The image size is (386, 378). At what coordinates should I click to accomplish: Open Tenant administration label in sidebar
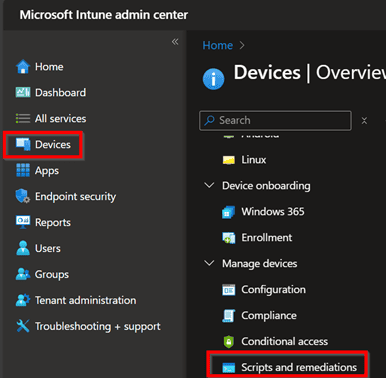coord(85,300)
